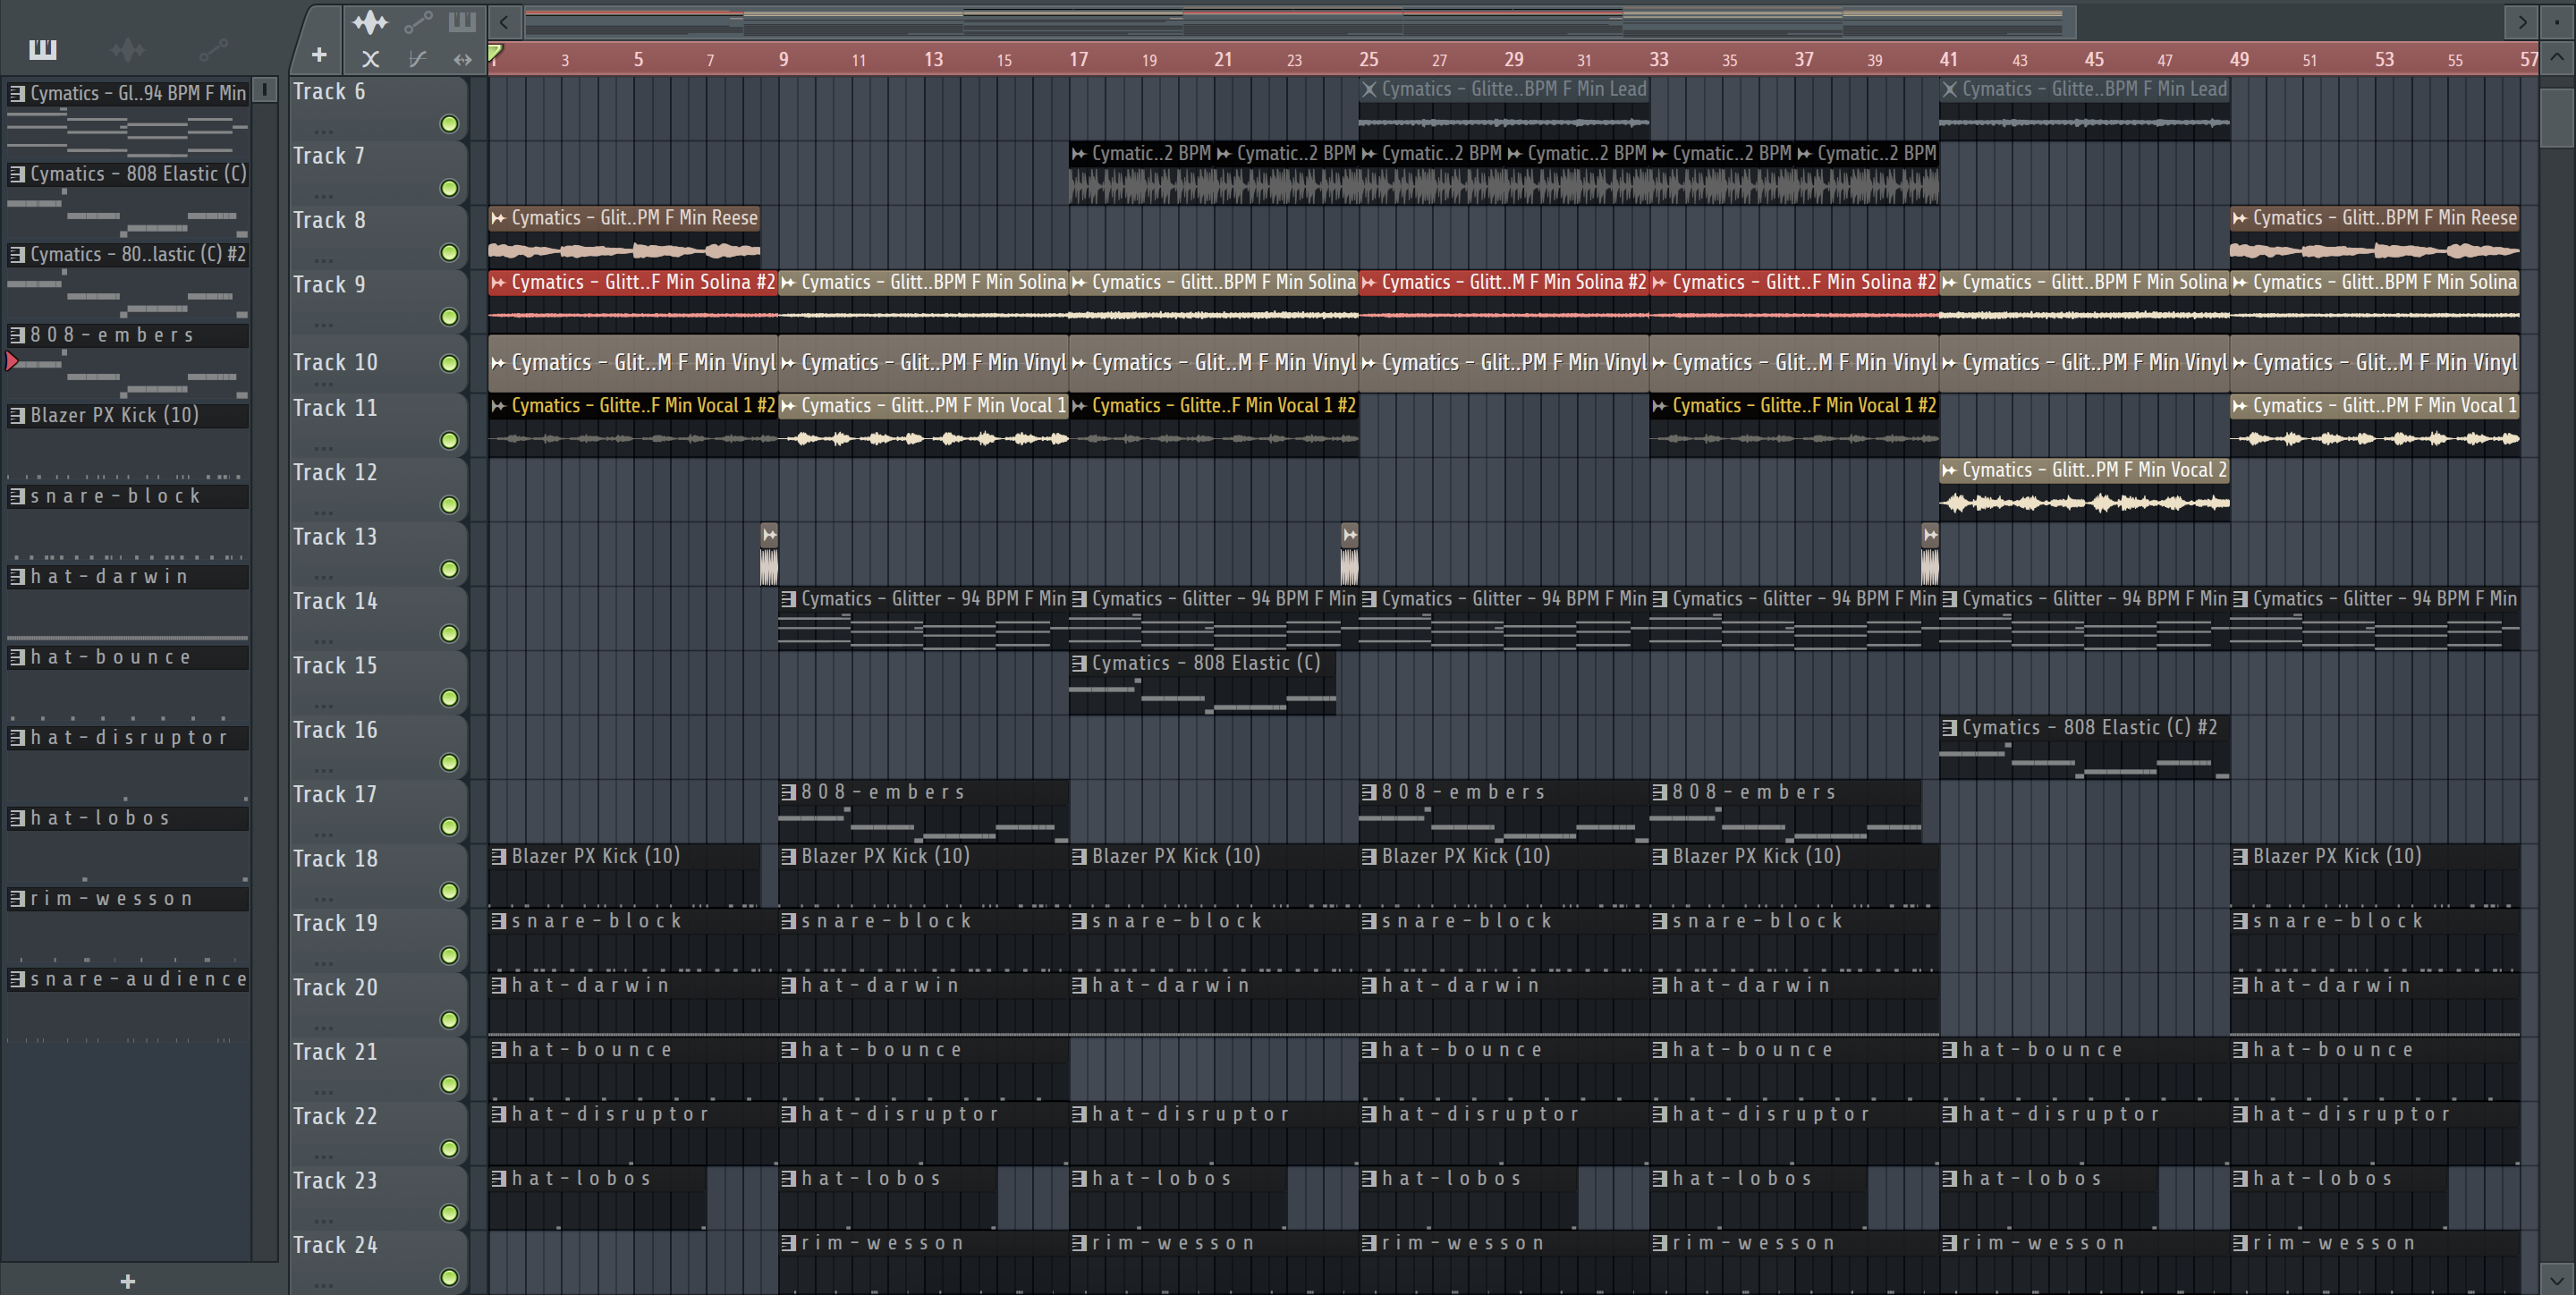Click the left arrow of the horizontal scrollbar
The height and width of the screenshot is (1295, 2576).
pyautogui.click(x=504, y=21)
